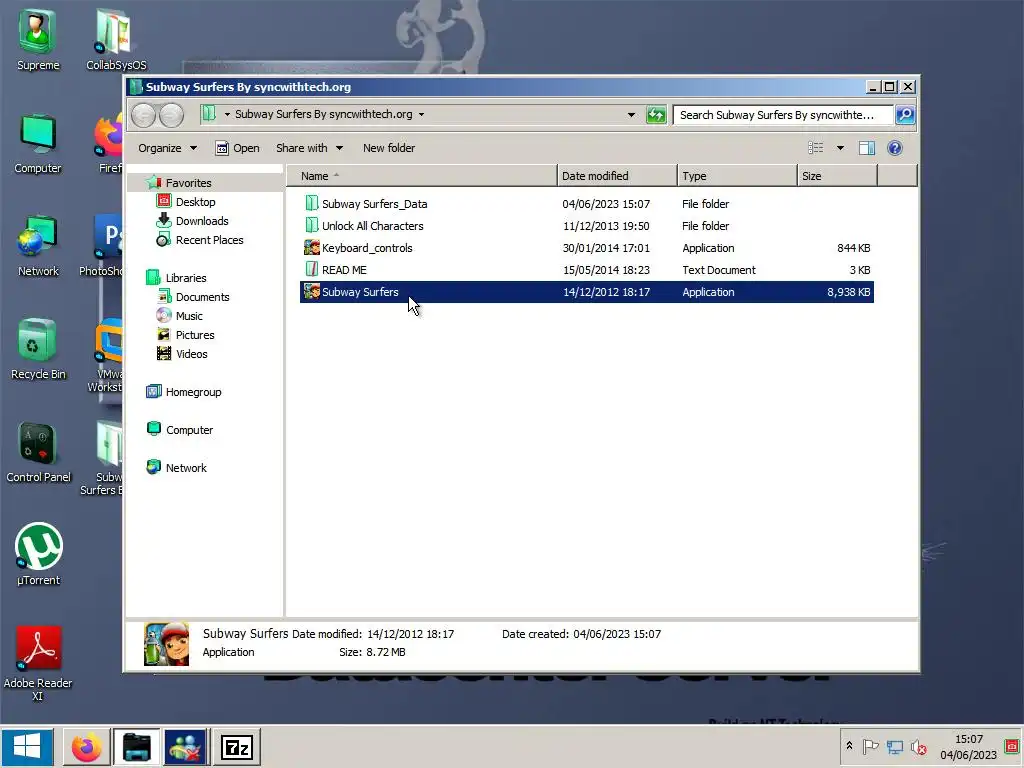Click the Subway Surfers thumbnail in details pane

(x=167, y=644)
